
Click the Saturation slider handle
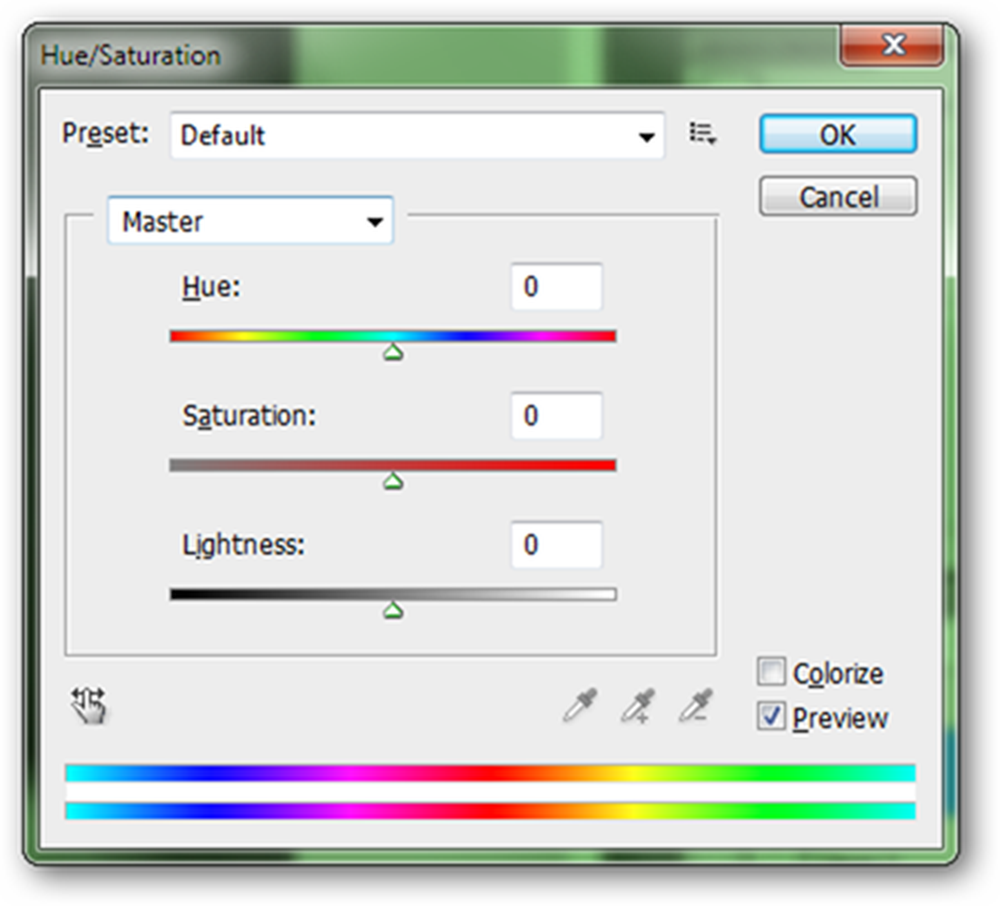coord(393,481)
